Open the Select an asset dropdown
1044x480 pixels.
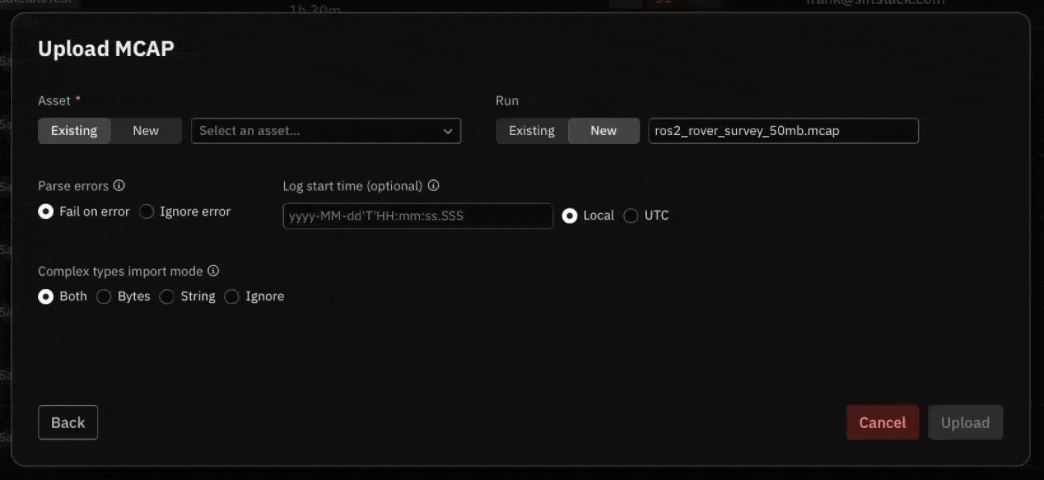click(x=326, y=131)
